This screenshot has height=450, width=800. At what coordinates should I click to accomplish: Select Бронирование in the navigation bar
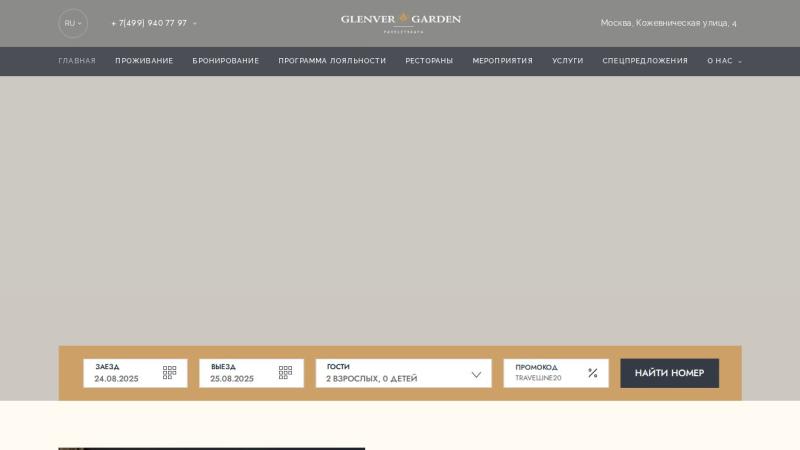pos(225,61)
